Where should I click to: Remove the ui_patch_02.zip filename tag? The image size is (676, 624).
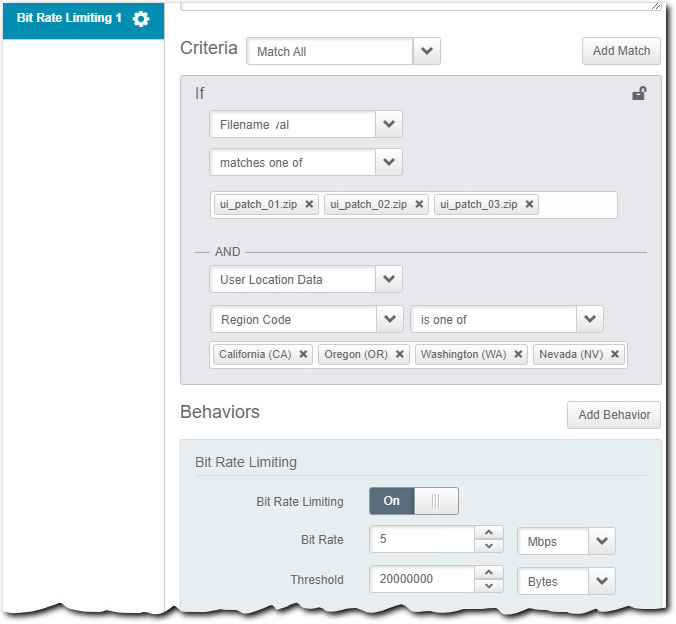[x=420, y=204]
